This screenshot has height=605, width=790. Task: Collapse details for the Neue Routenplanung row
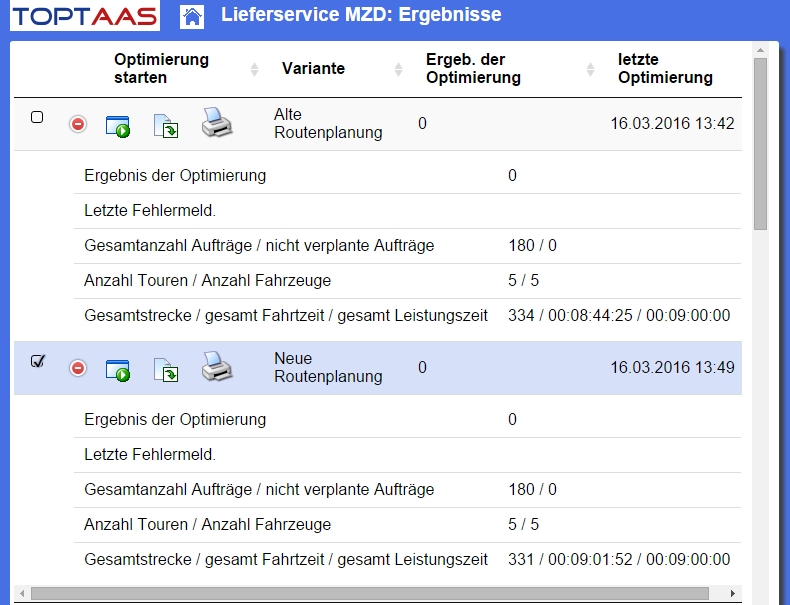coord(78,368)
